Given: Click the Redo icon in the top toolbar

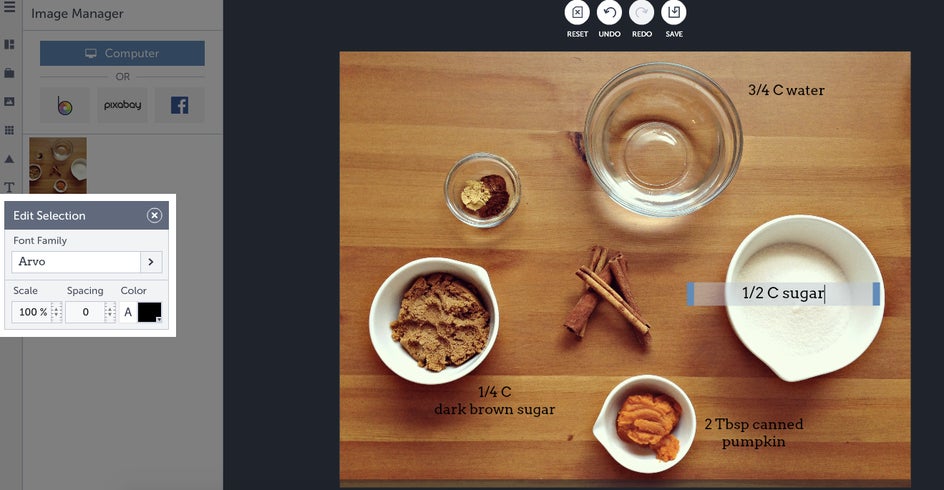Looking at the screenshot, I should tap(642, 13).
